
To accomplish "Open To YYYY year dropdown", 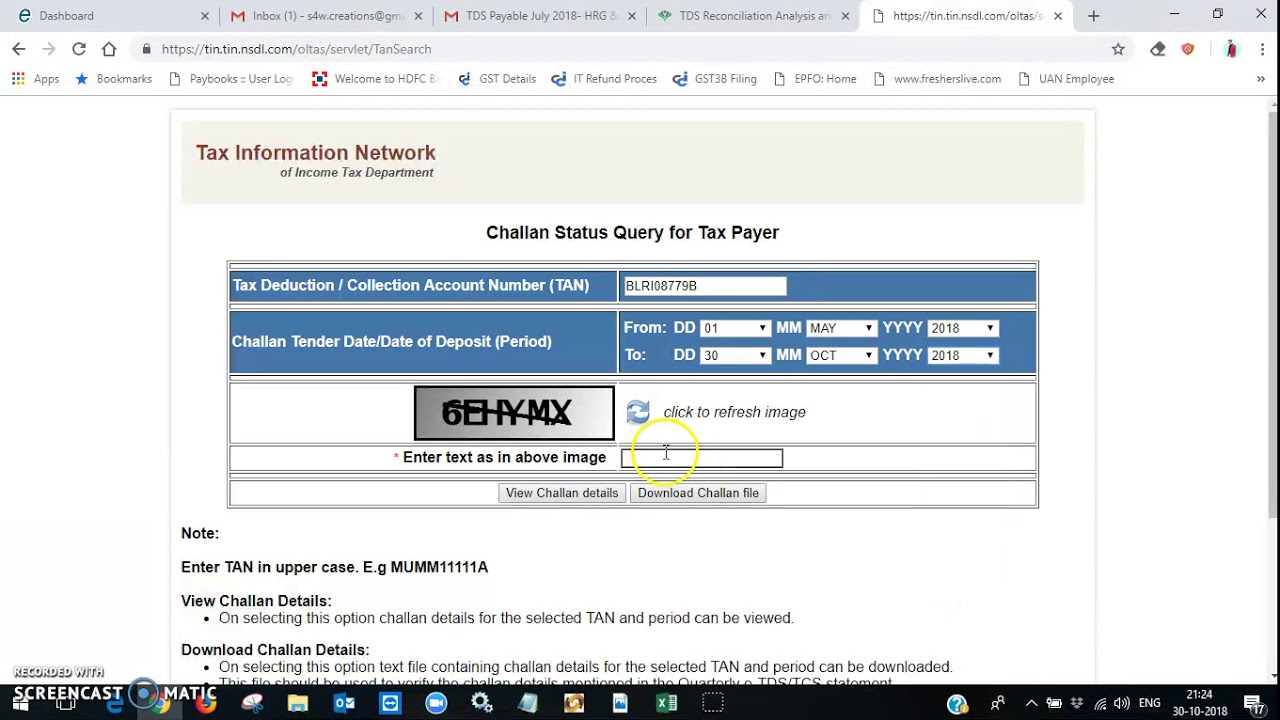I will click(x=962, y=355).
